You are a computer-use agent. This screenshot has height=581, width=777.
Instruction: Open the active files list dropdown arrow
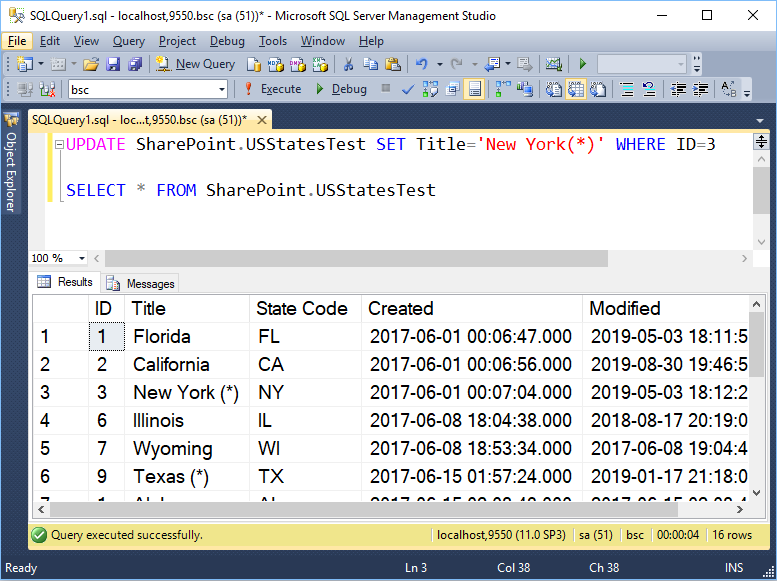[760, 121]
